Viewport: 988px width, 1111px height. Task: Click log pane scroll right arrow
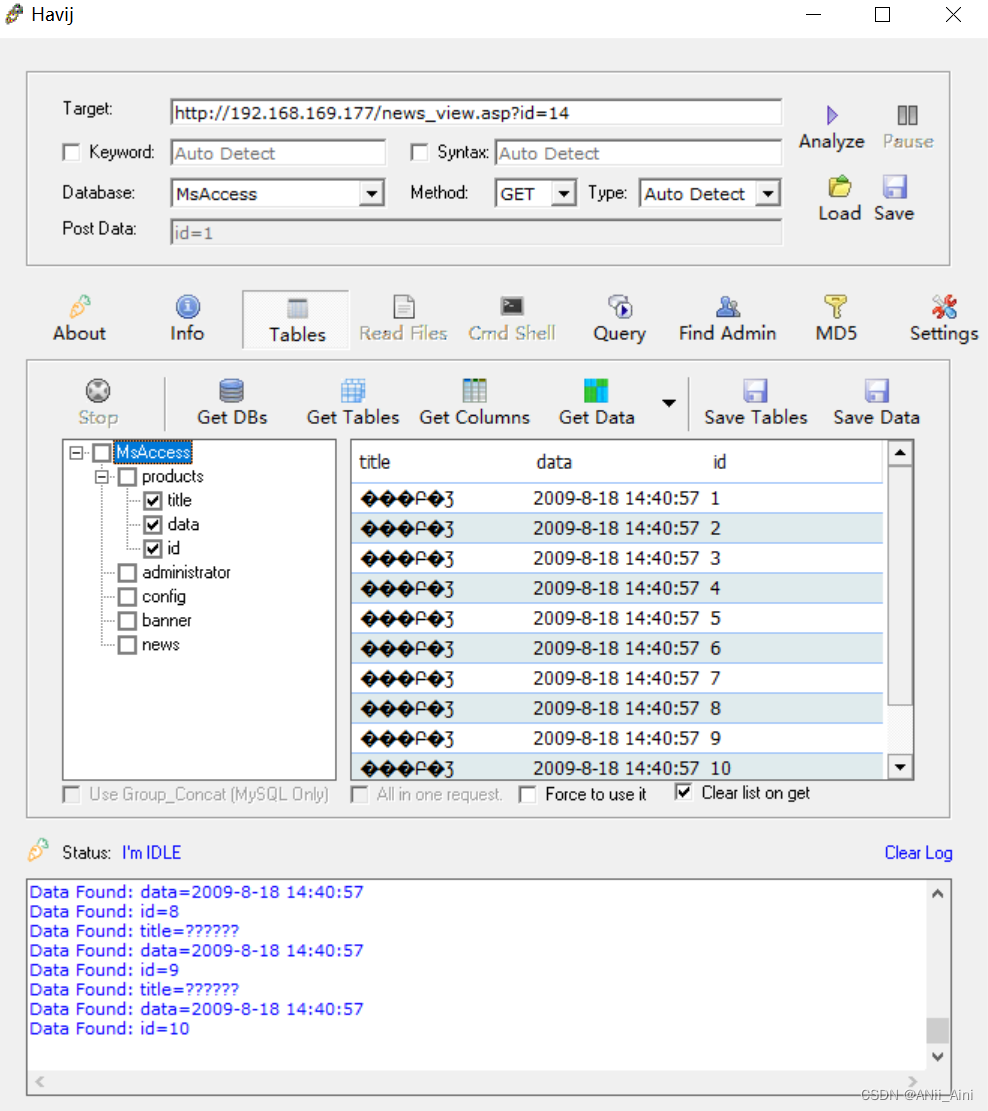(x=914, y=1081)
